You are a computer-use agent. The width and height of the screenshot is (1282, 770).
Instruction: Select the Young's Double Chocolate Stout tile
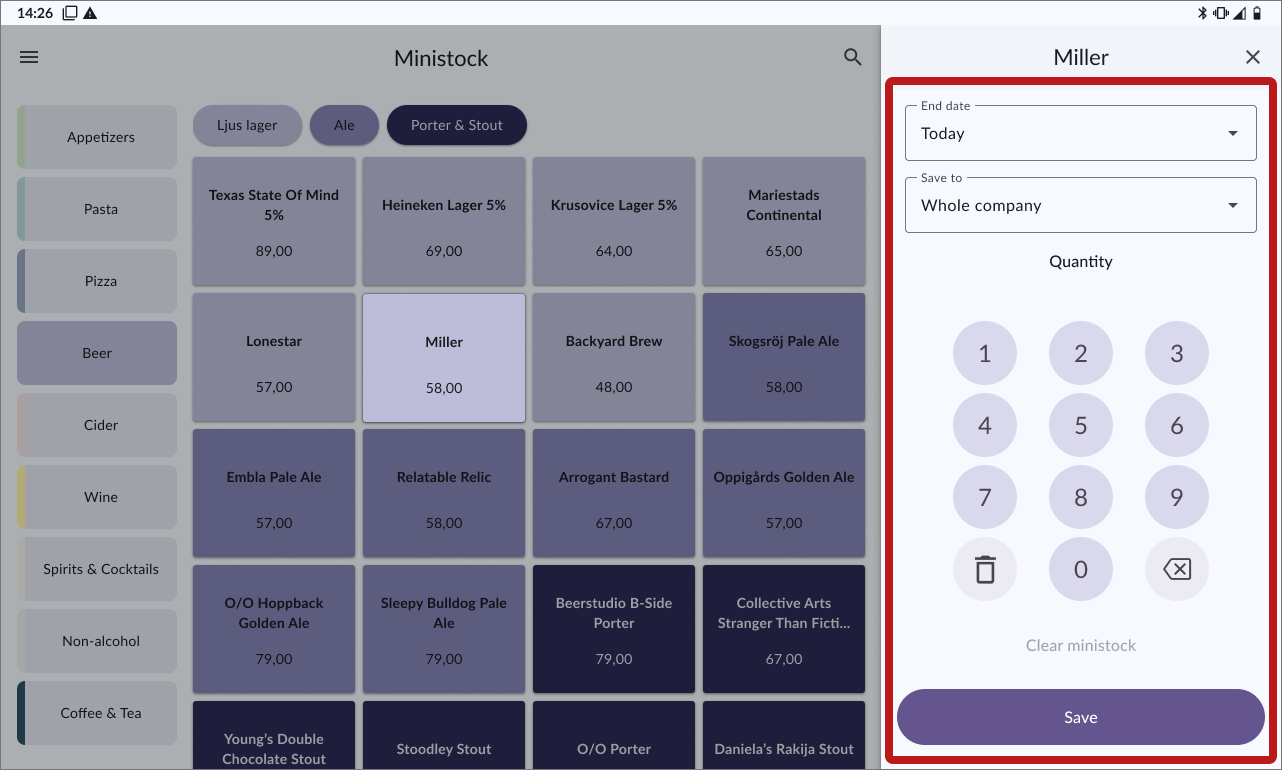point(274,735)
